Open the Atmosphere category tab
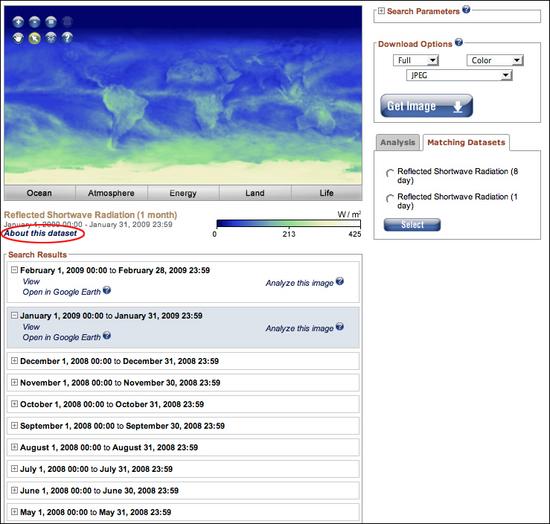Screen dimensions: 550x524 point(111,193)
